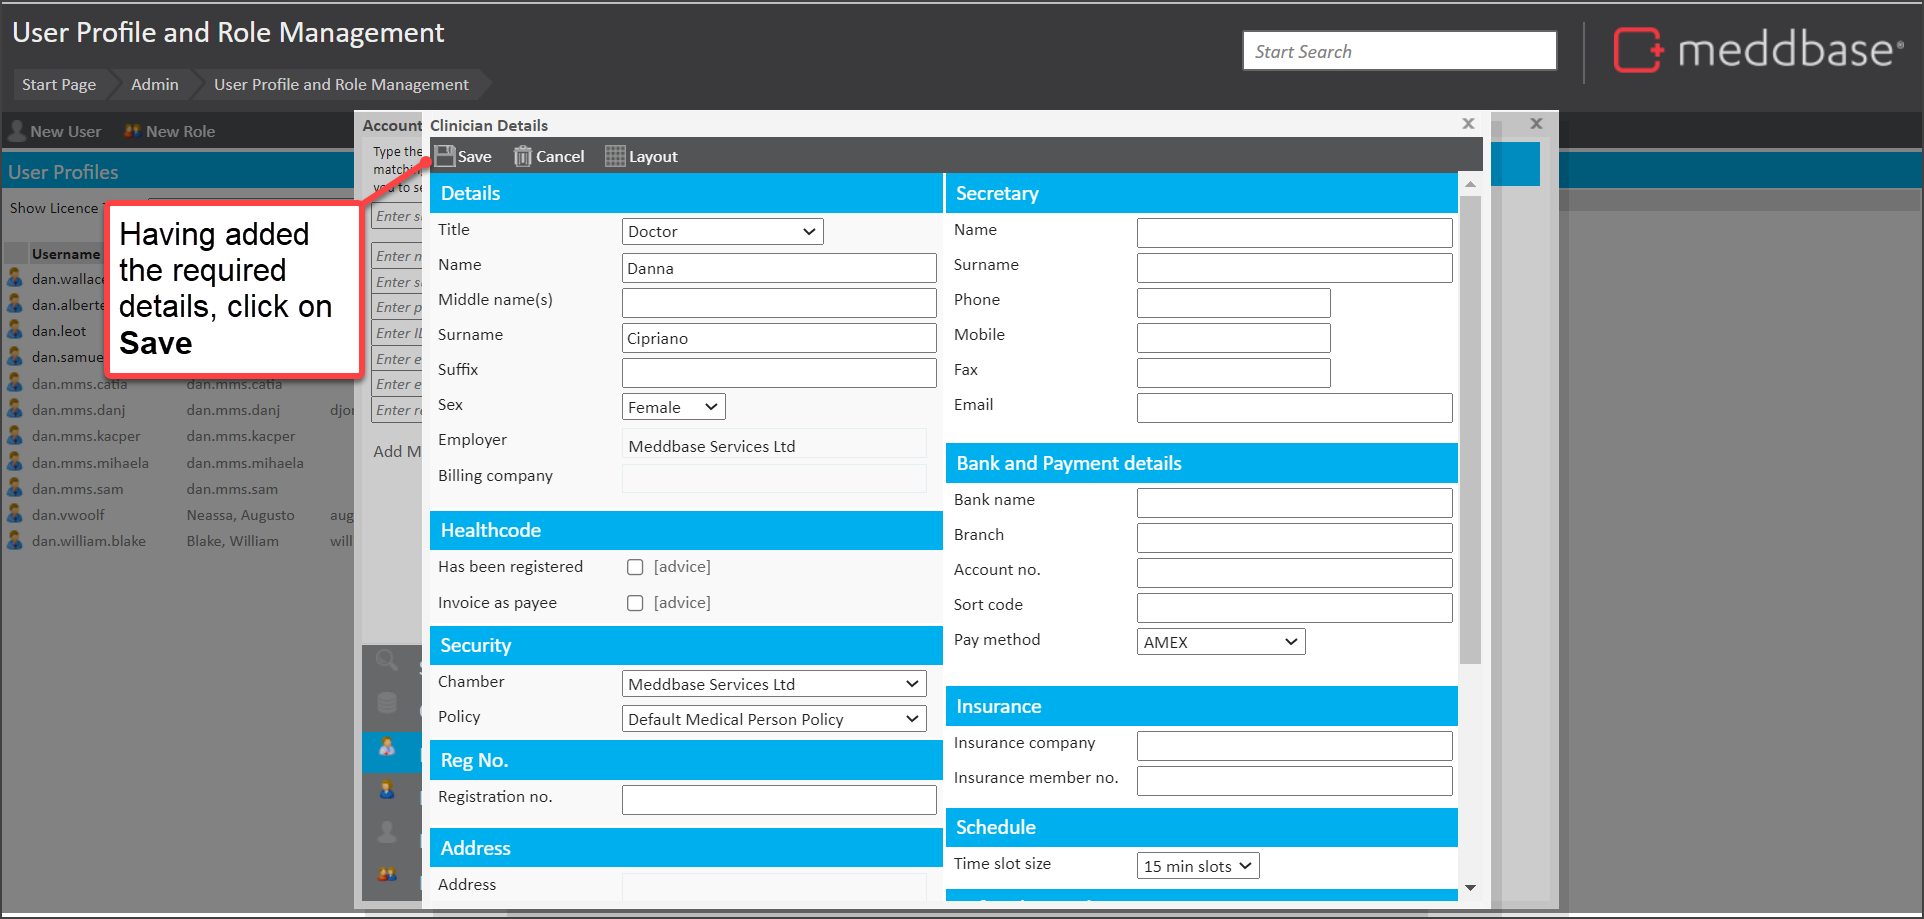Select the two-people group icon in sidebar

(x=387, y=874)
